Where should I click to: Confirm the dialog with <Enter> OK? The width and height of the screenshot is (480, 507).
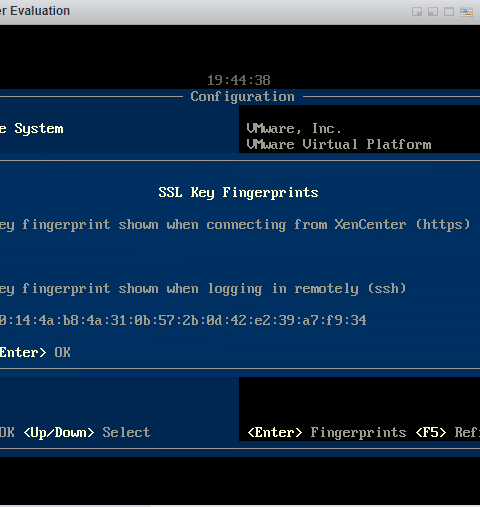(x=35, y=352)
